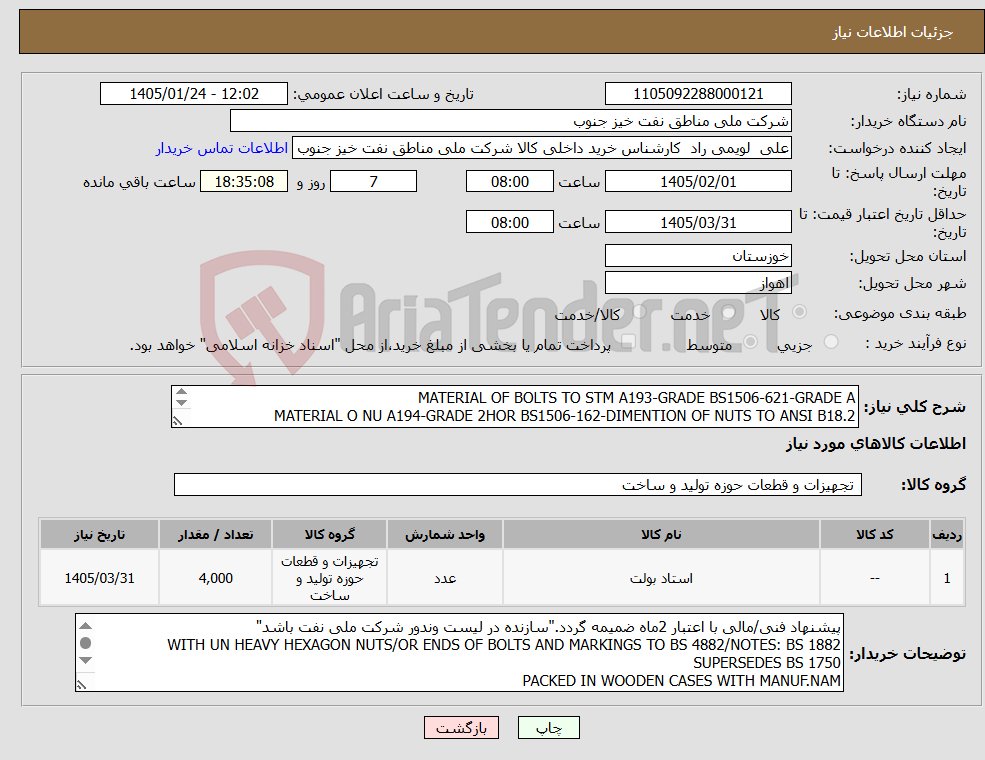The width and height of the screenshot is (985, 760).
Task: Click buyer name field شرکت ملی مناطق نفت خیز جنوب
Action: pyautogui.click(x=510, y=121)
